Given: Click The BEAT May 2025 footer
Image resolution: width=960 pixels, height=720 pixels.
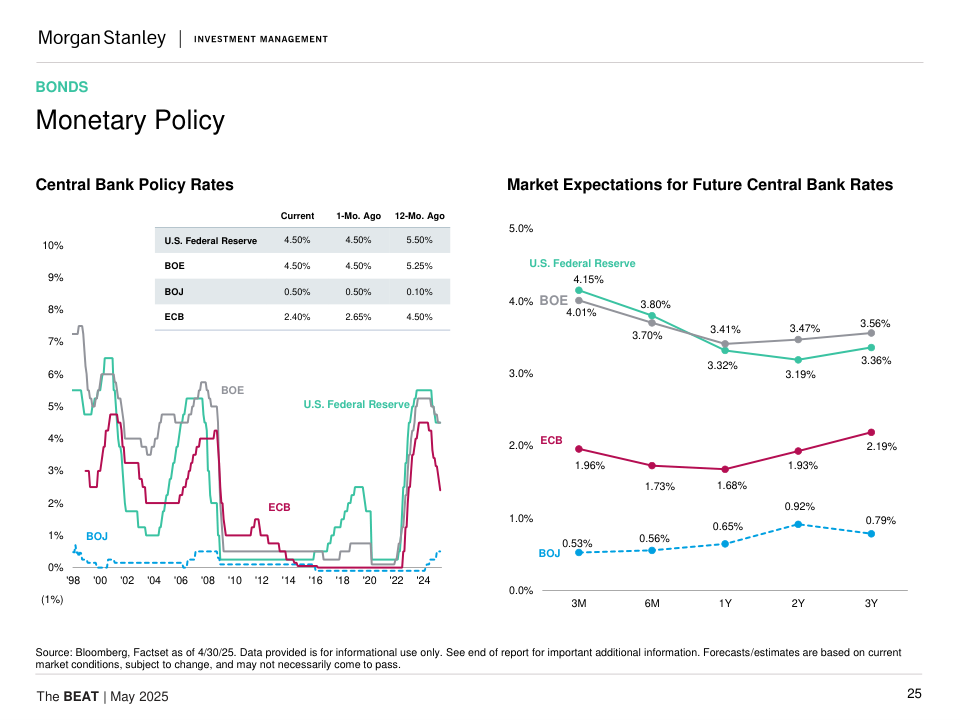Looking at the screenshot, I should (102, 696).
